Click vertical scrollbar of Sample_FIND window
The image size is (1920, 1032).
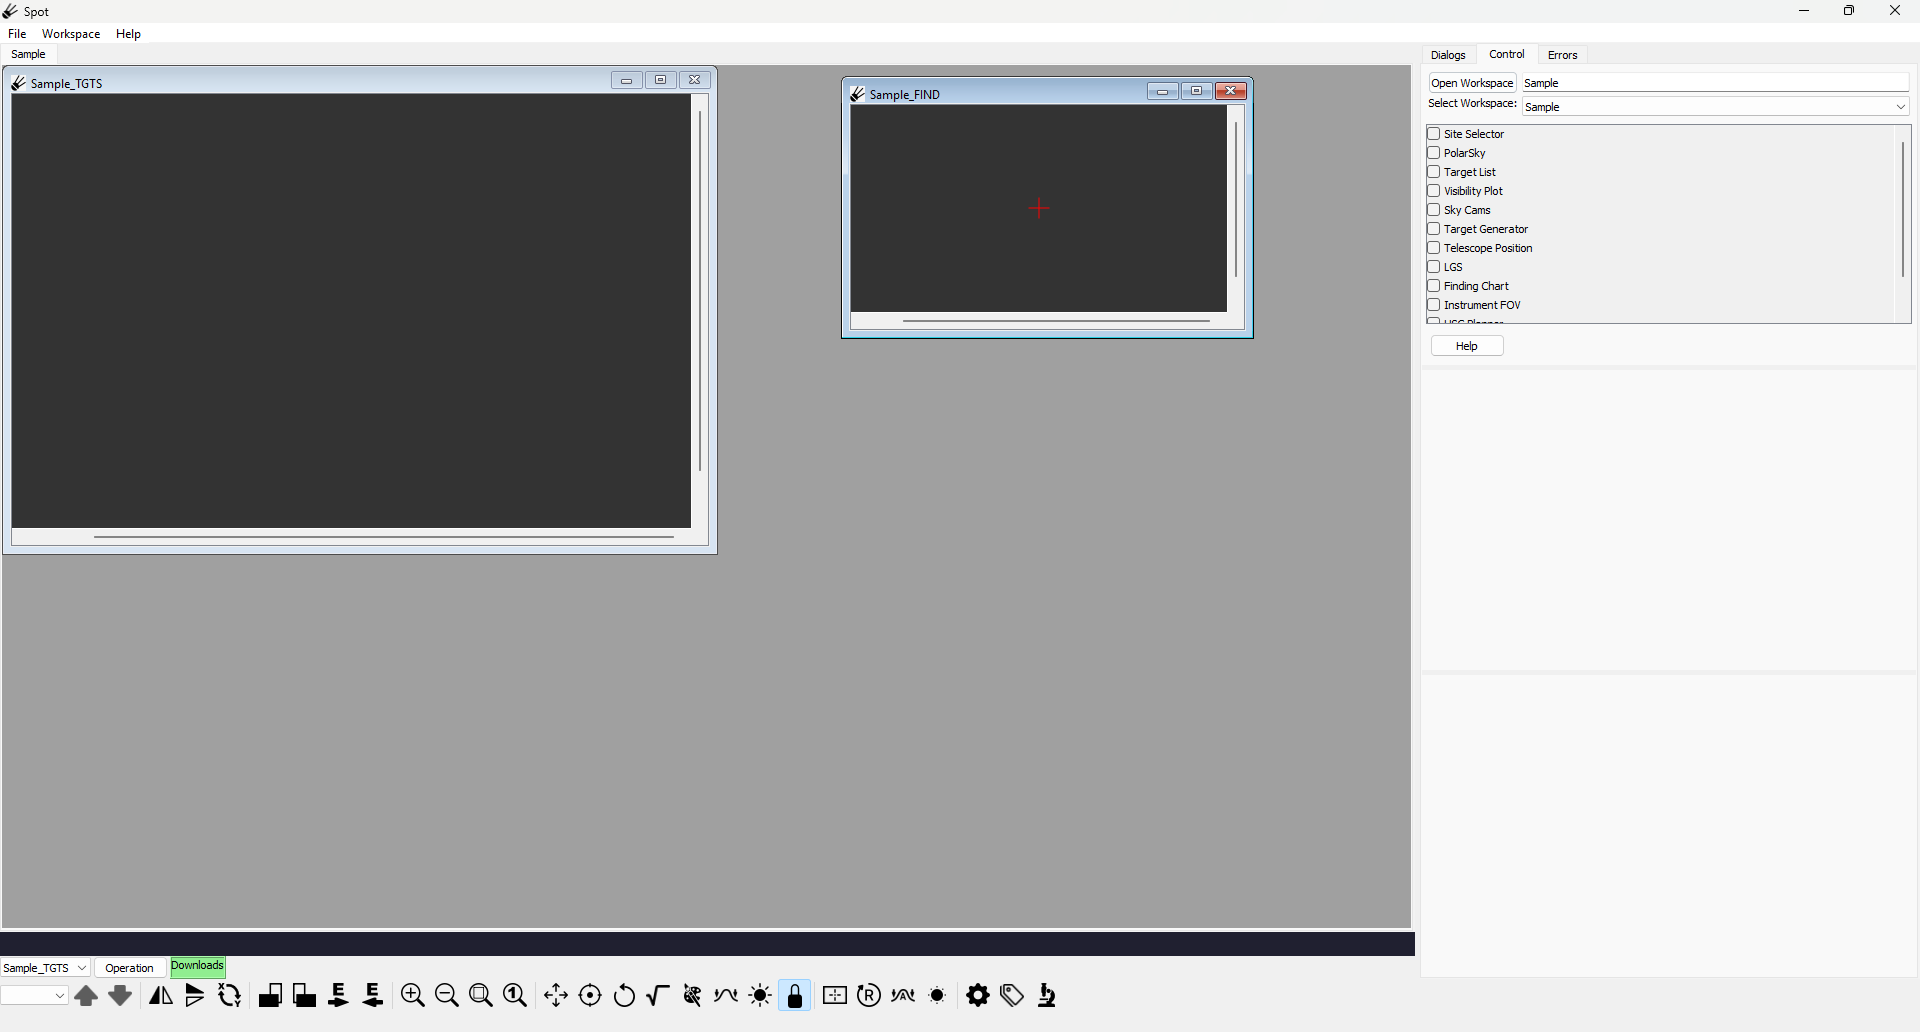tap(1236, 200)
